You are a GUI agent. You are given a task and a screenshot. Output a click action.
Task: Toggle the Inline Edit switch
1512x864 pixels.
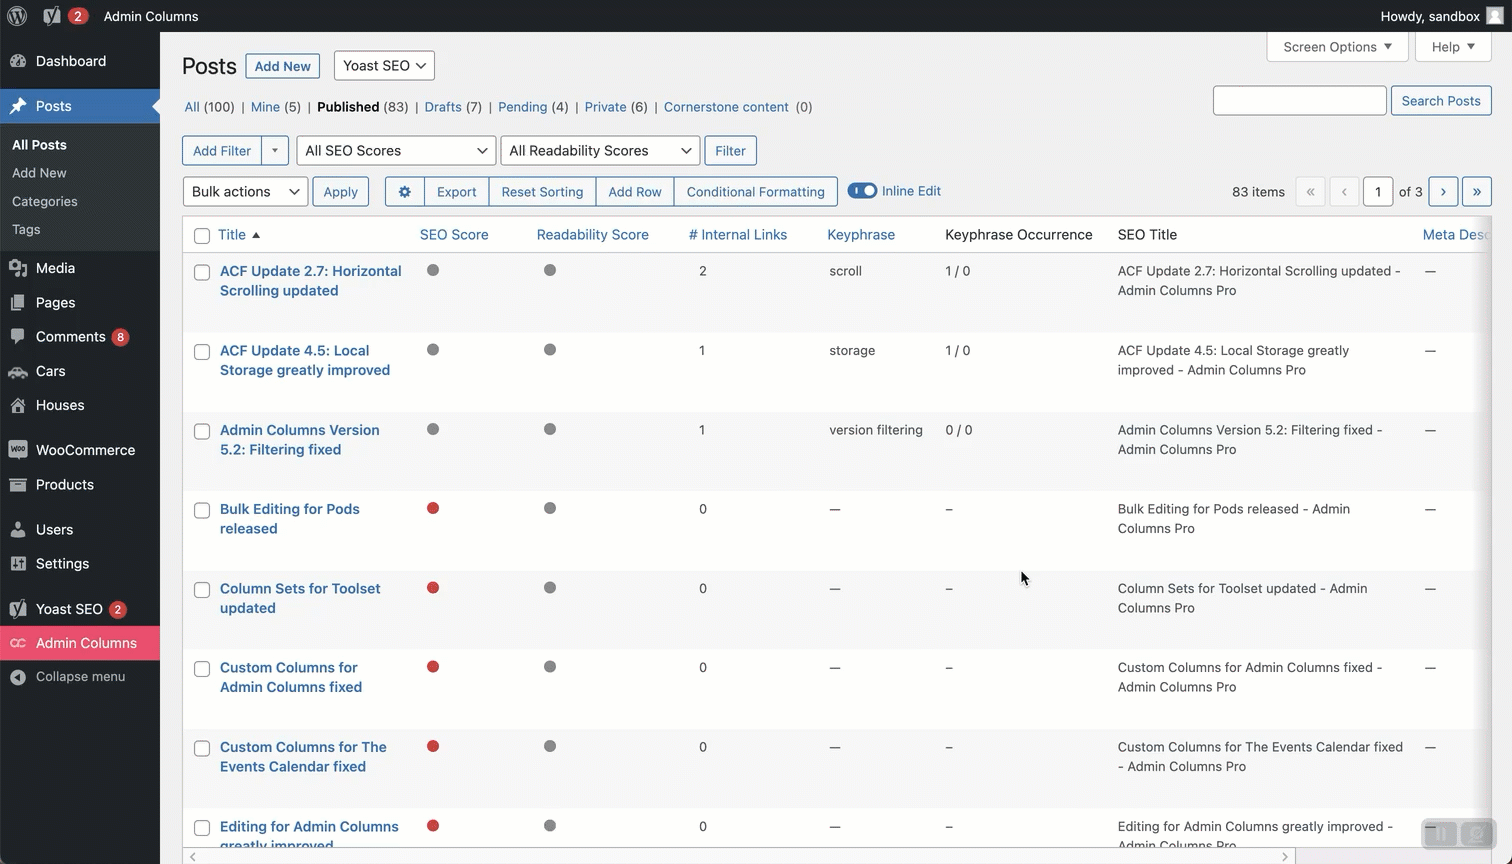tap(862, 191)
